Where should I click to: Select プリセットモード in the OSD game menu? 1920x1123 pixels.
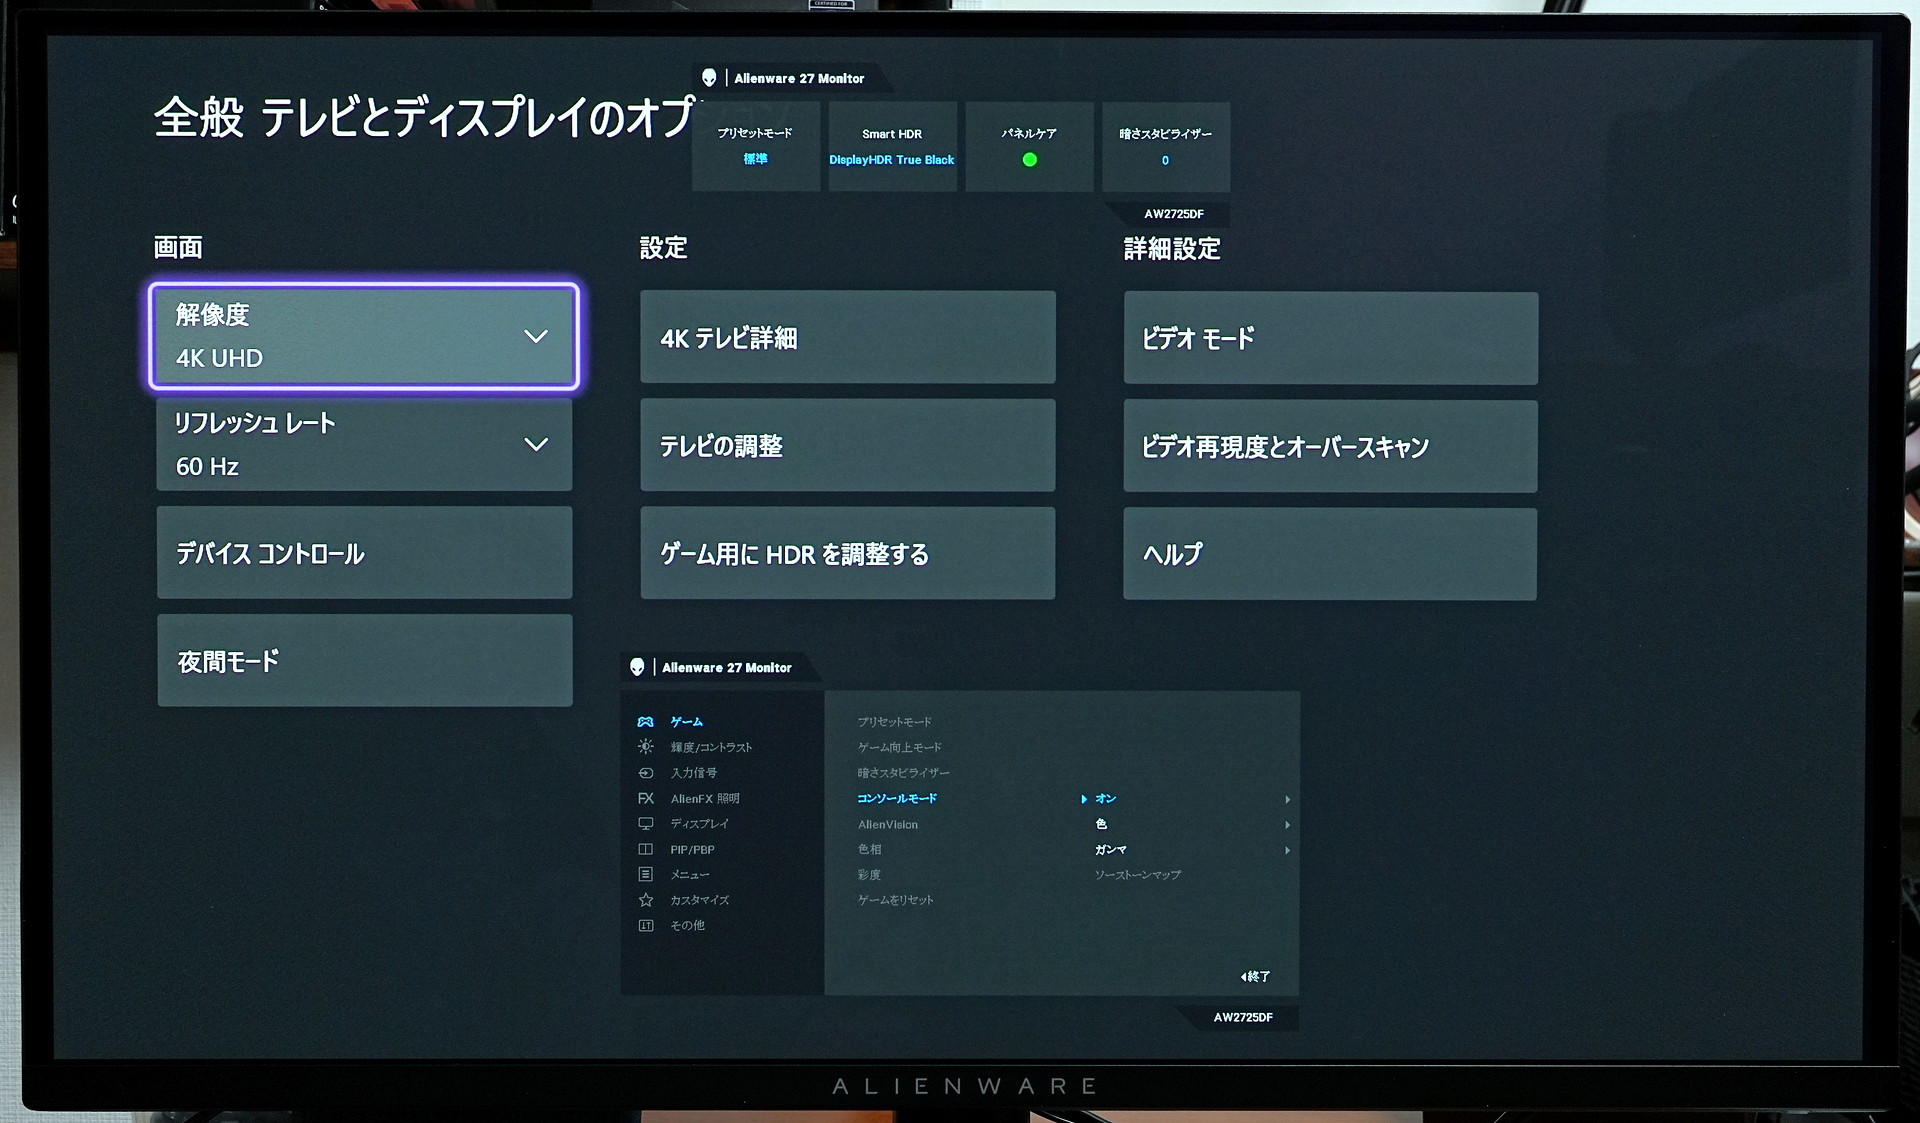[x=894, y=722]
